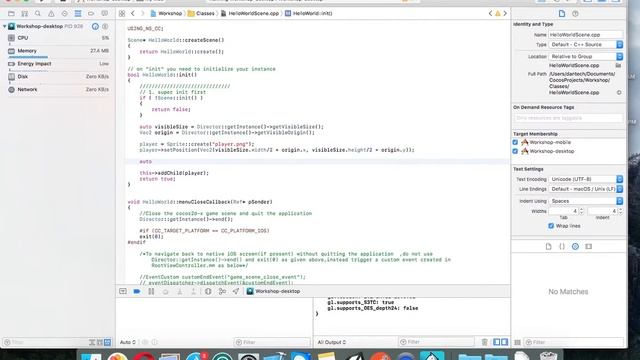The width and height of the screenshot is (640, 360).
Task: Select Network gauge row
Action: pos(58,89)
